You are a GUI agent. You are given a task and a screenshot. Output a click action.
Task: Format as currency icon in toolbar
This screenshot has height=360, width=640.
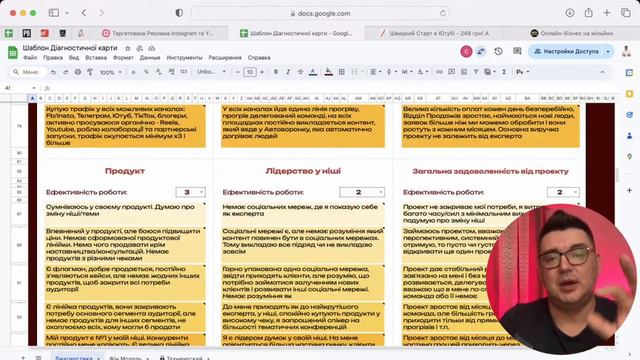[133, 72]
